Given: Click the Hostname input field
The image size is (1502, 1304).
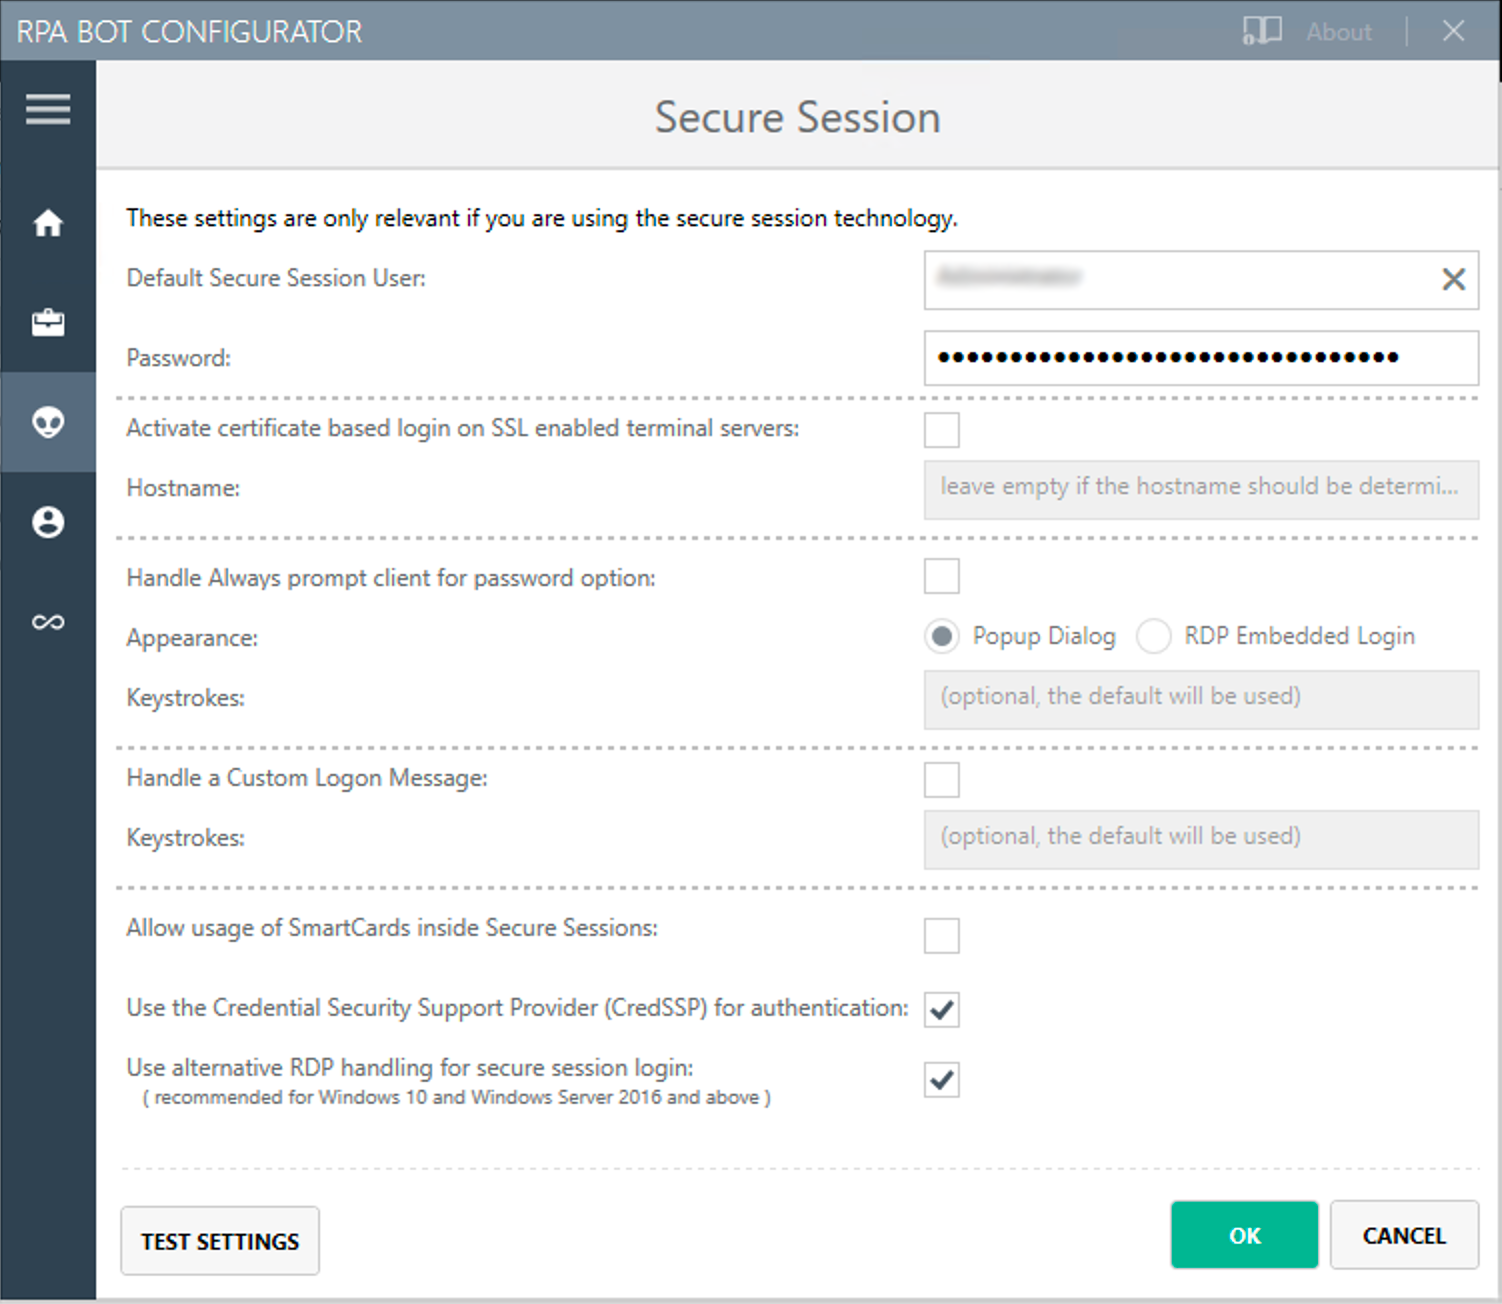Looking at the screenshot, I should click(1200, 489).
